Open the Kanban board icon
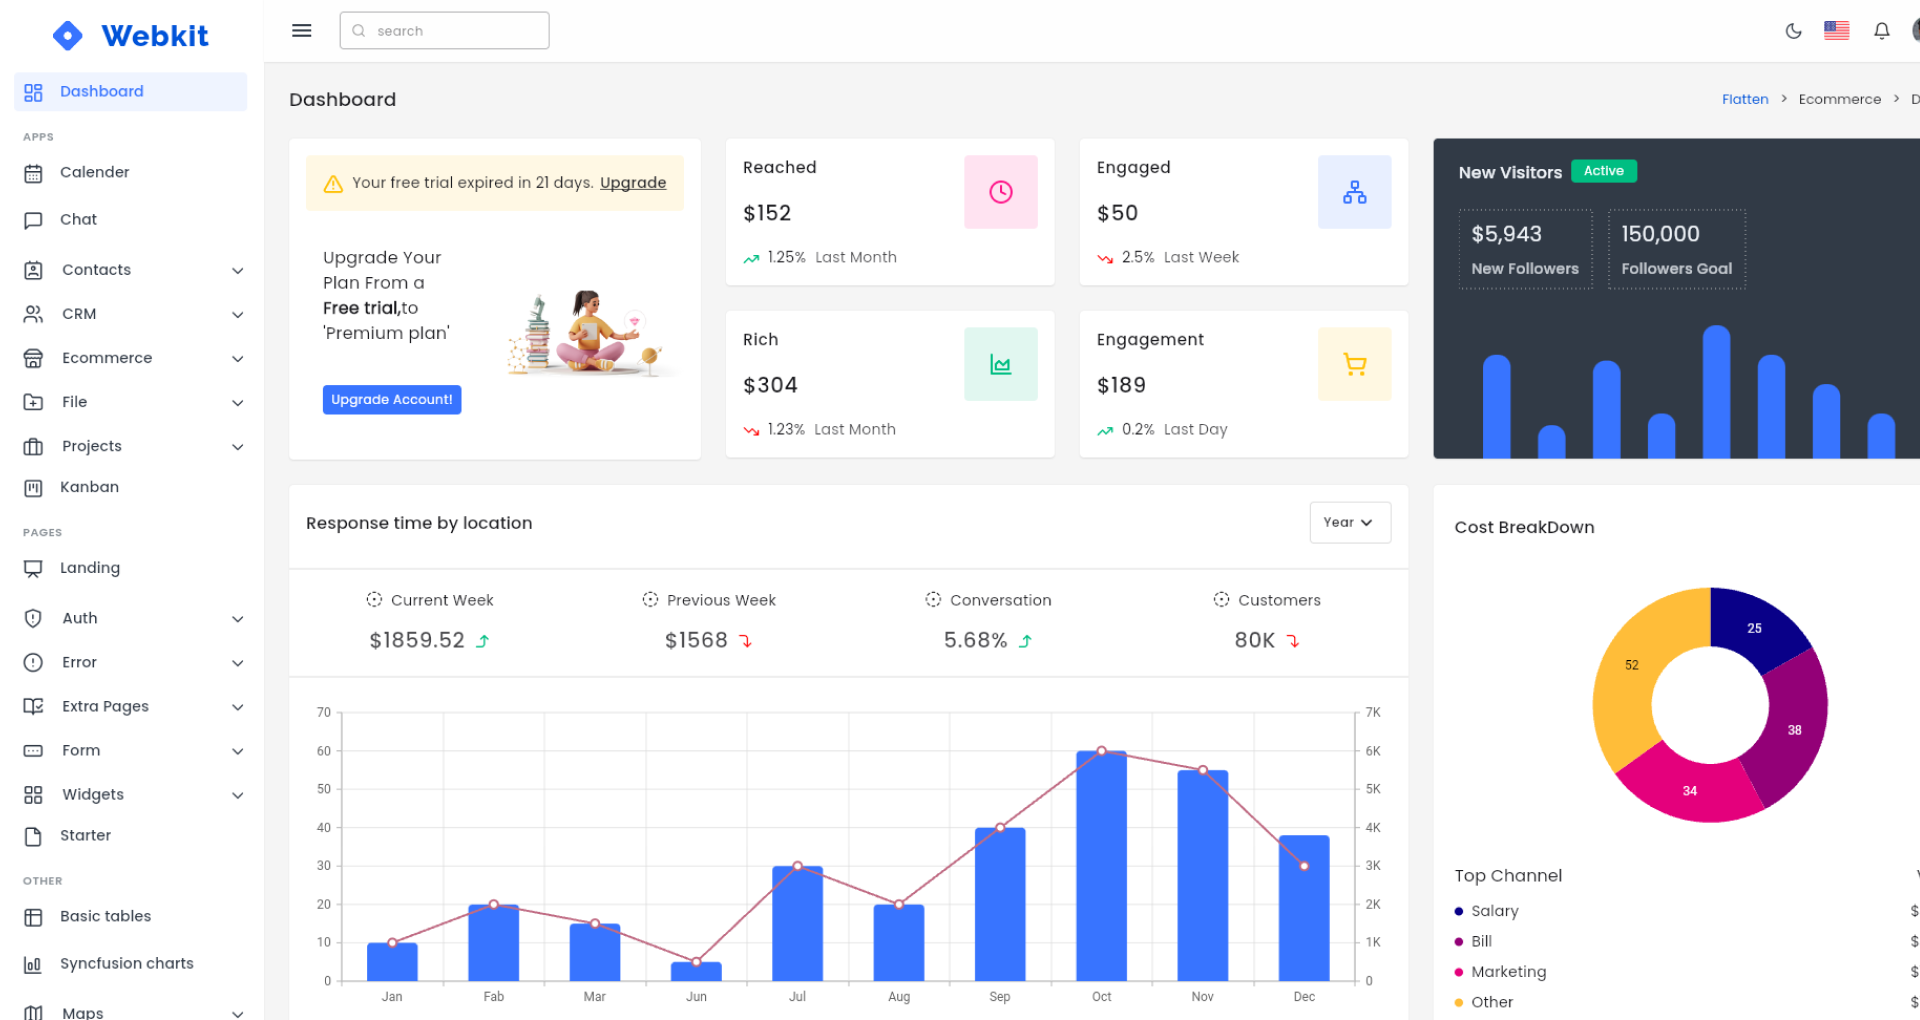 (x=33, y=487)
